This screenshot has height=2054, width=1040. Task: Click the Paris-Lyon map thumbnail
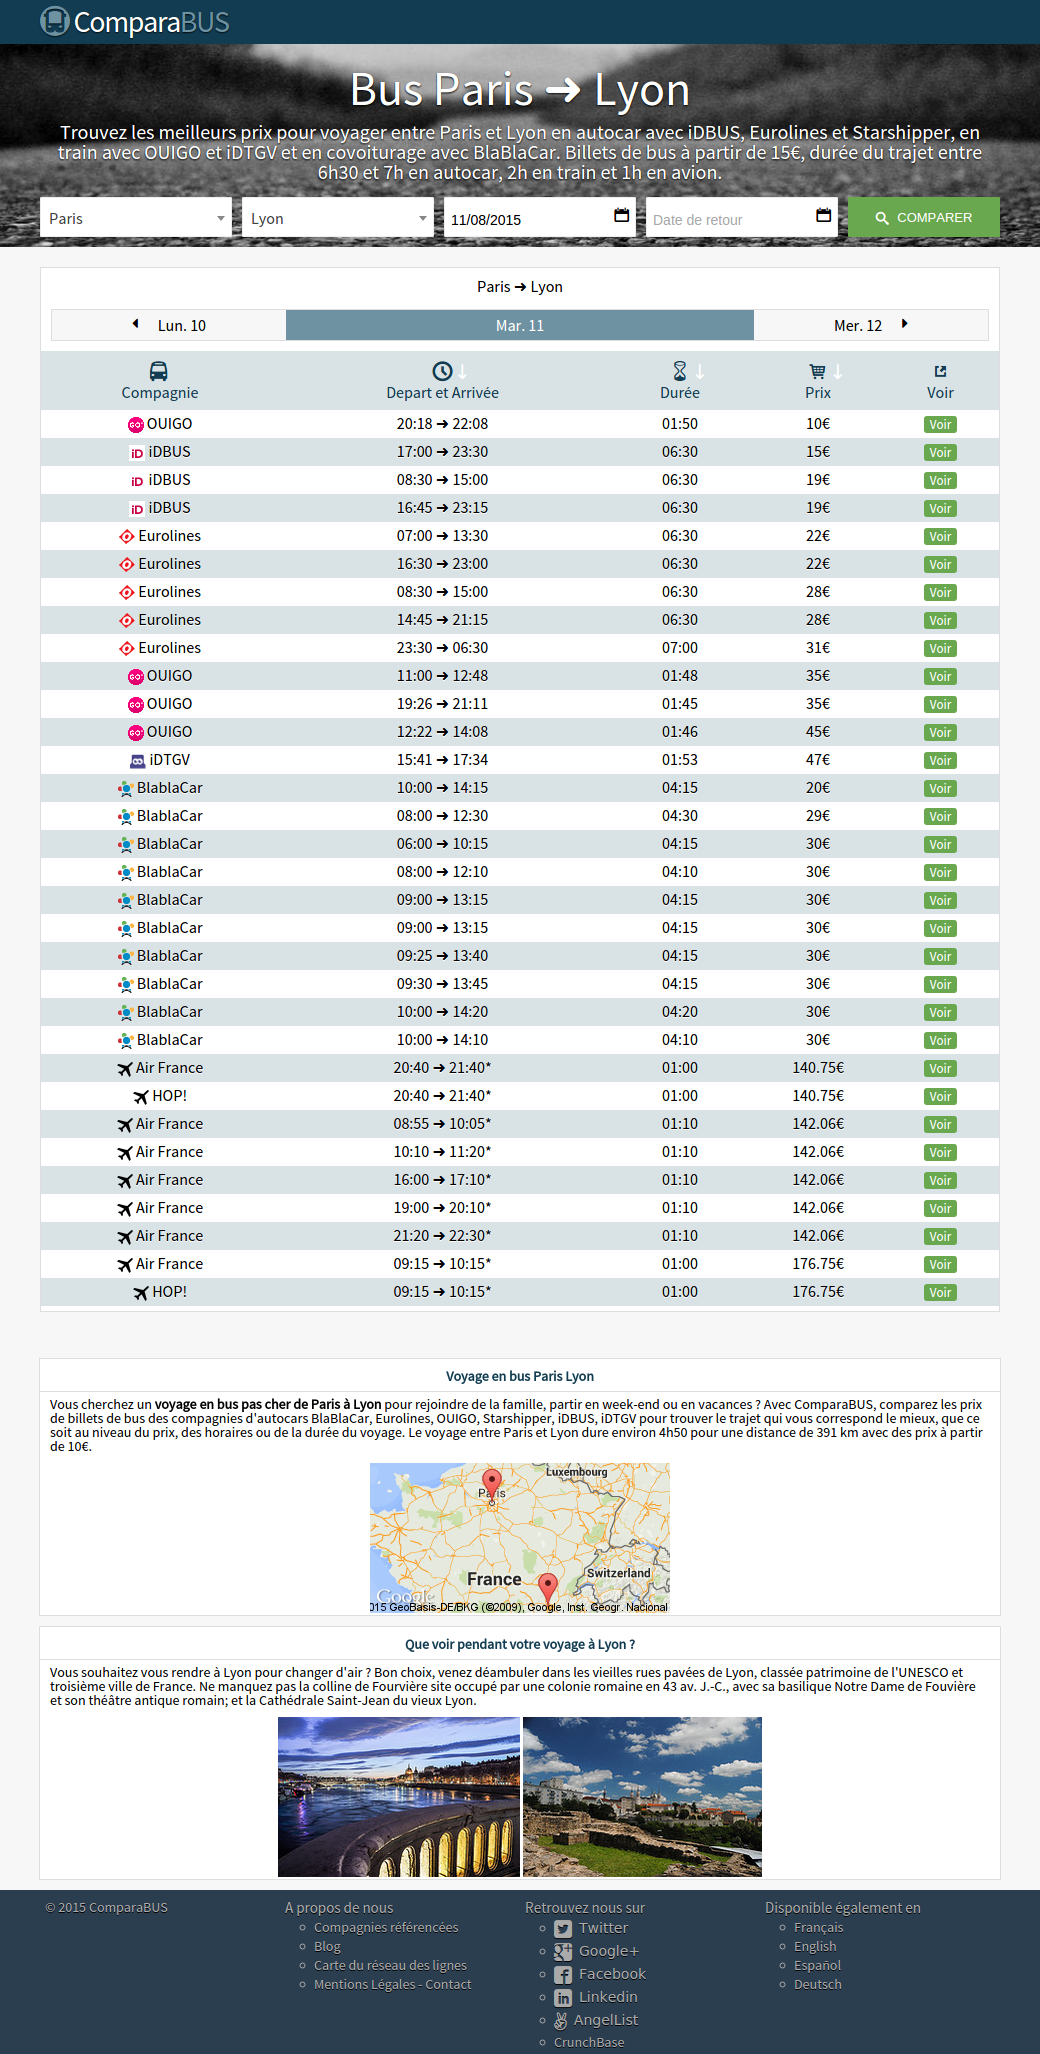click(x=520, y=1538)
